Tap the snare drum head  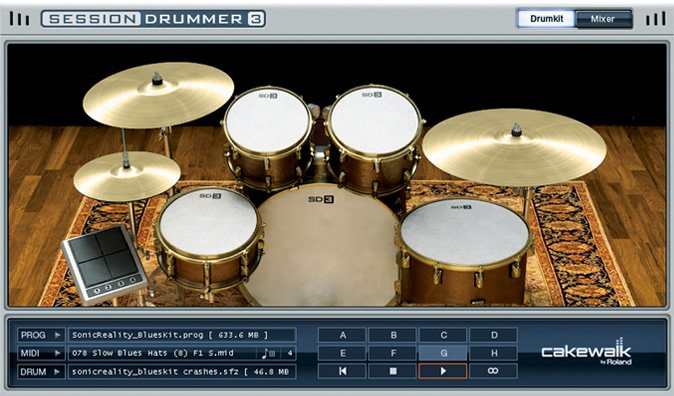[209, 221]
